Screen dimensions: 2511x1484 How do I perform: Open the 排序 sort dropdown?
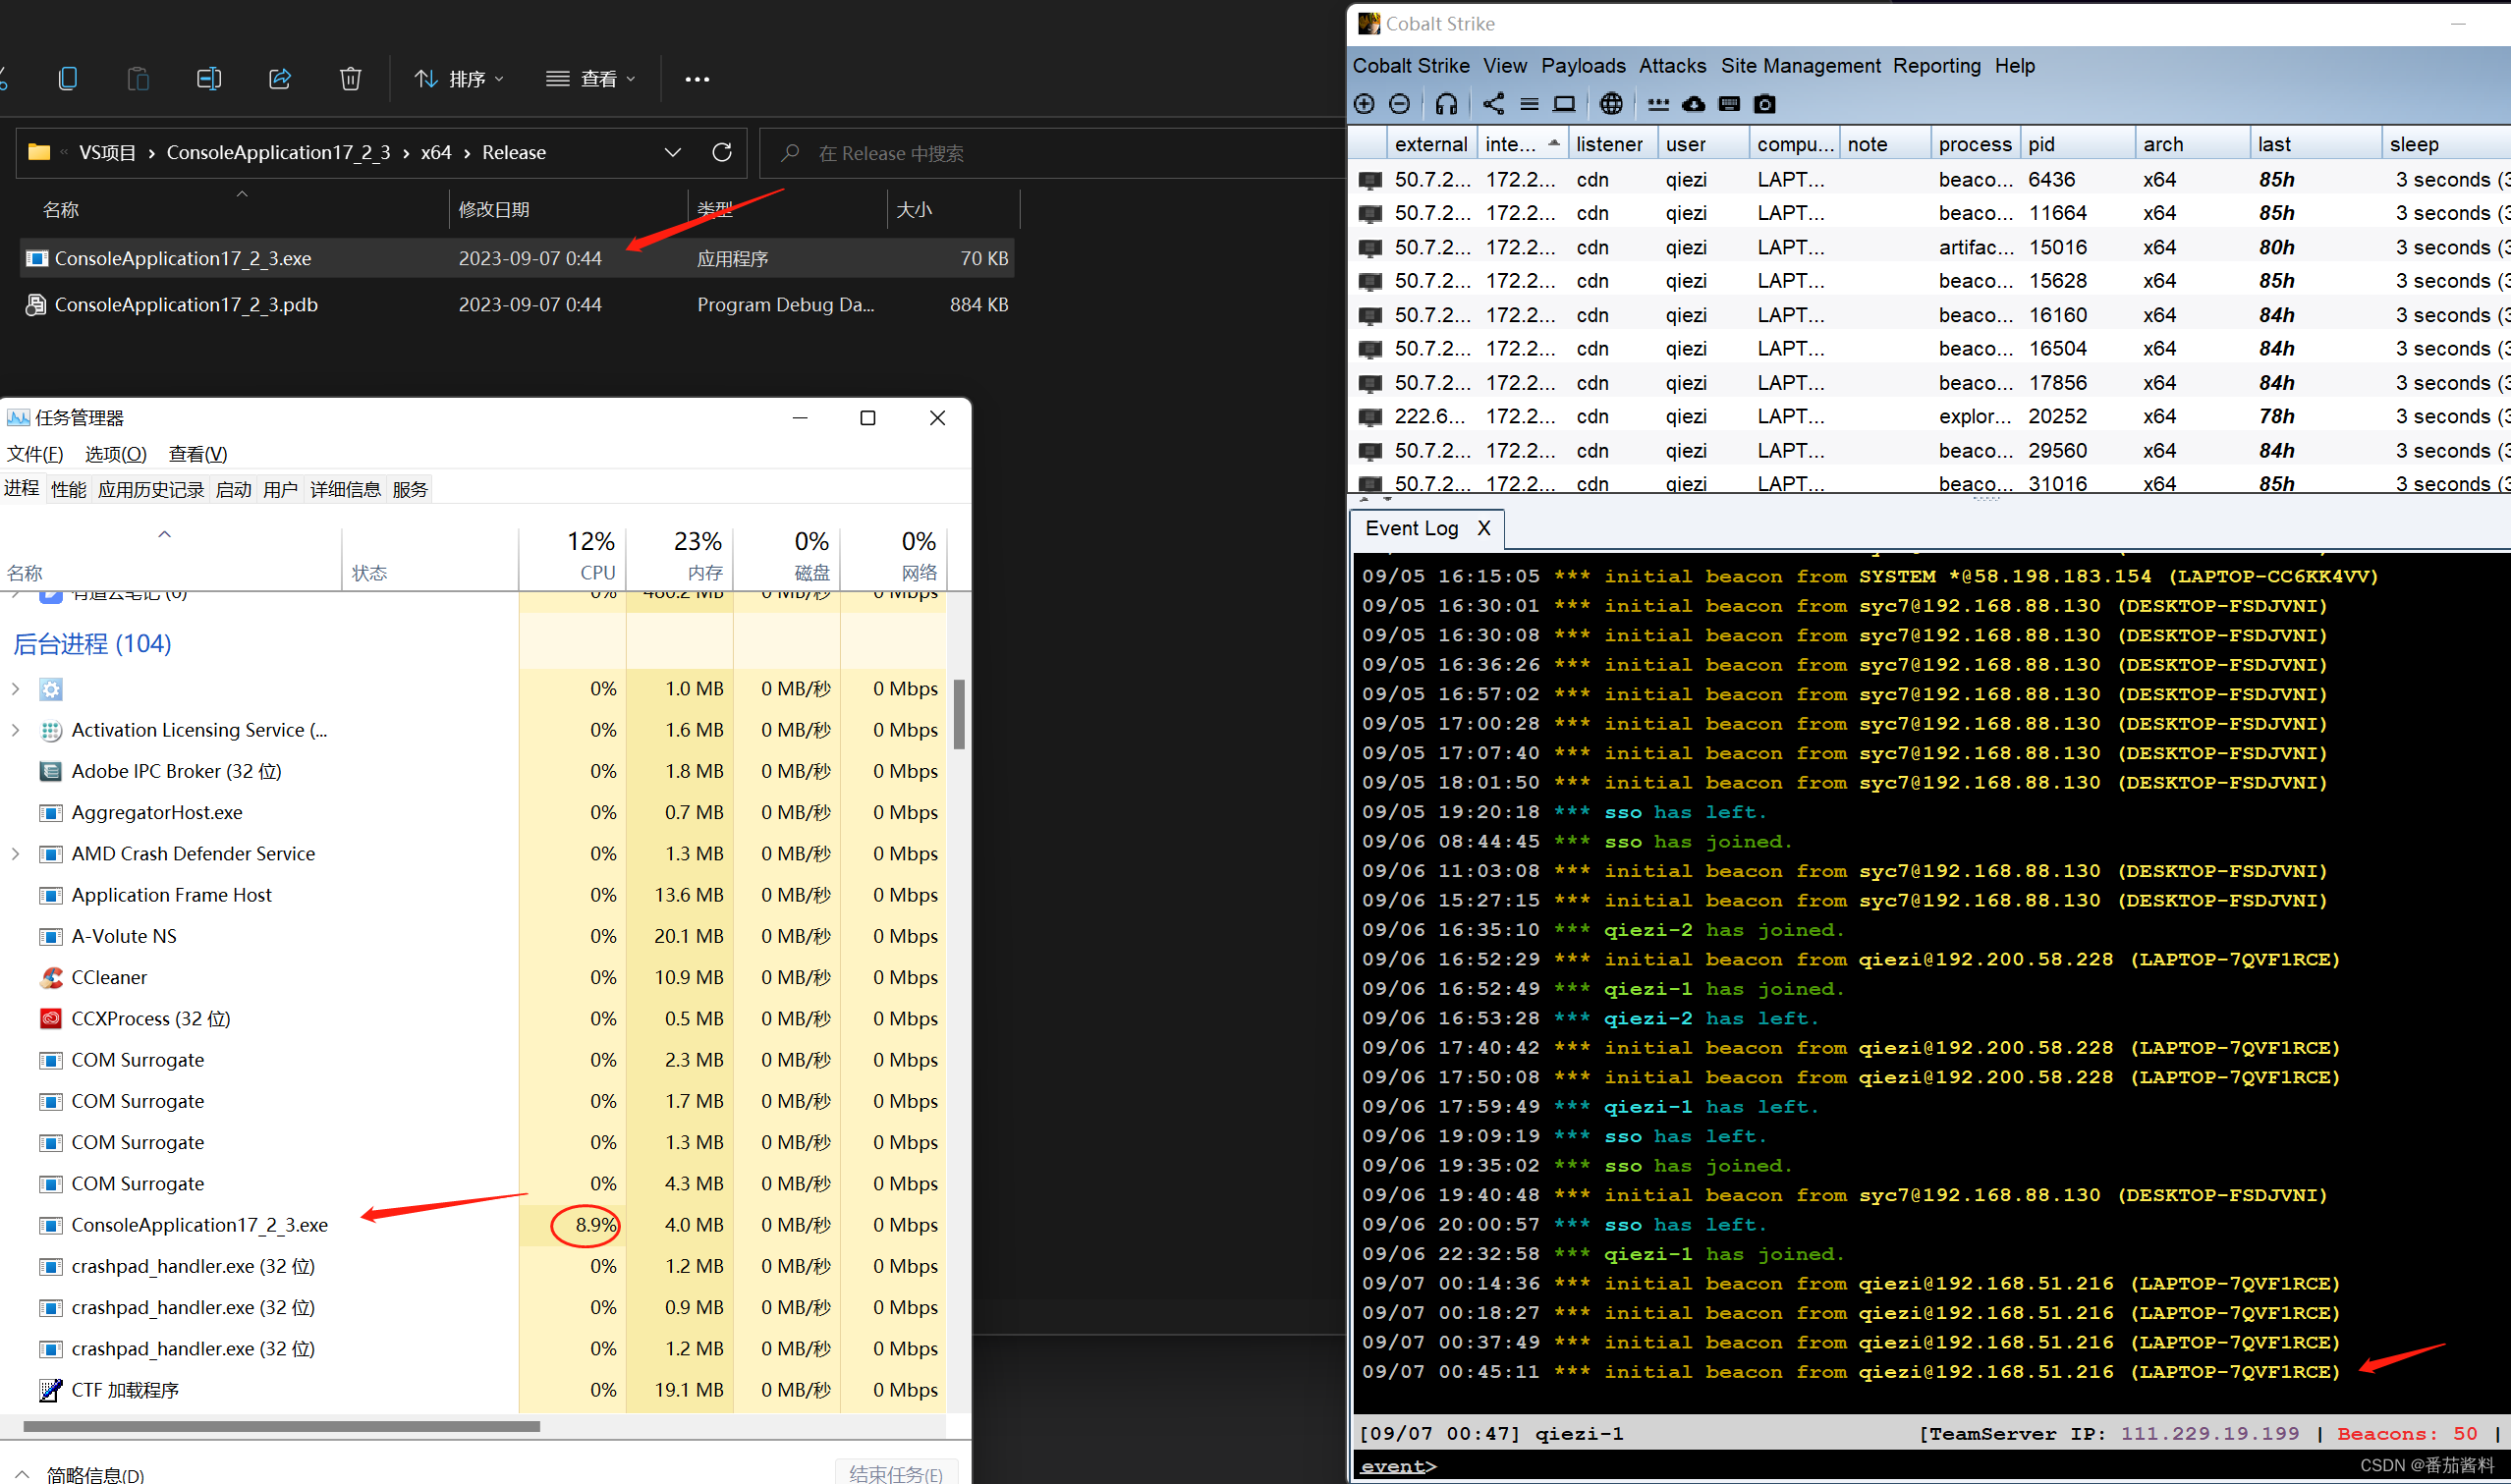[x=460, y=79]
